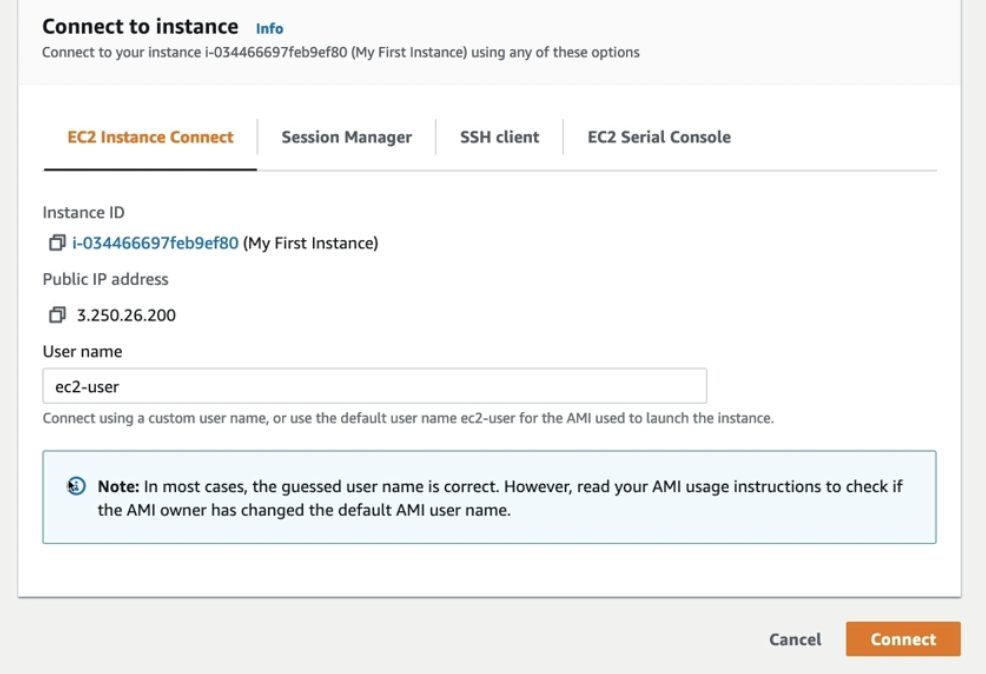This screenshot has width=986, height=674.
Task: Cancel connecting to the instance
Action: coord(795,640)
